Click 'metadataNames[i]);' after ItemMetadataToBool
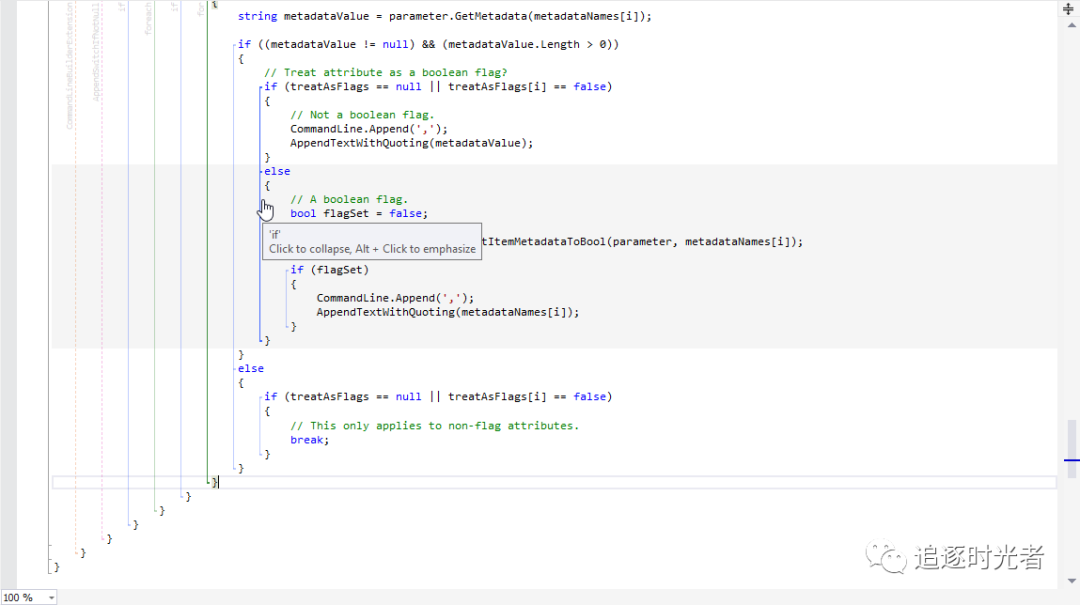The height and width of the screenshot is (605, 1080). coord(744,242)
